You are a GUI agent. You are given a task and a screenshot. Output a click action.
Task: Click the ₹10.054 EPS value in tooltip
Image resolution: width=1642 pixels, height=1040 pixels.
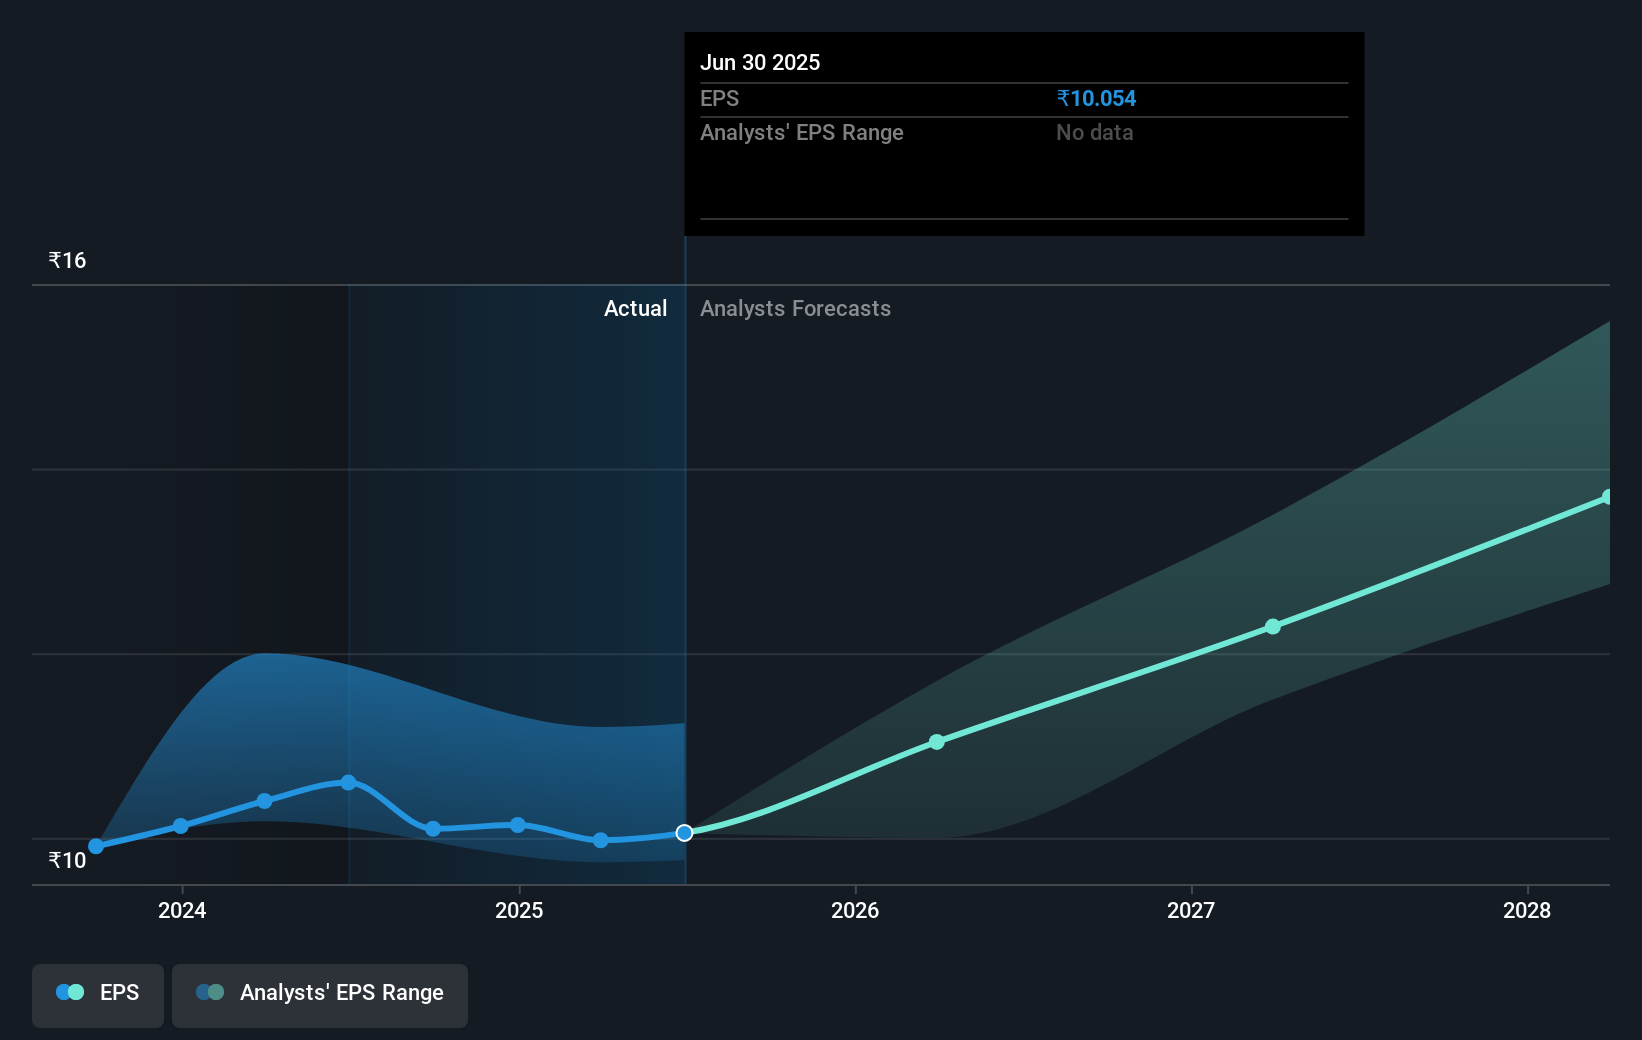point(1096,98)
